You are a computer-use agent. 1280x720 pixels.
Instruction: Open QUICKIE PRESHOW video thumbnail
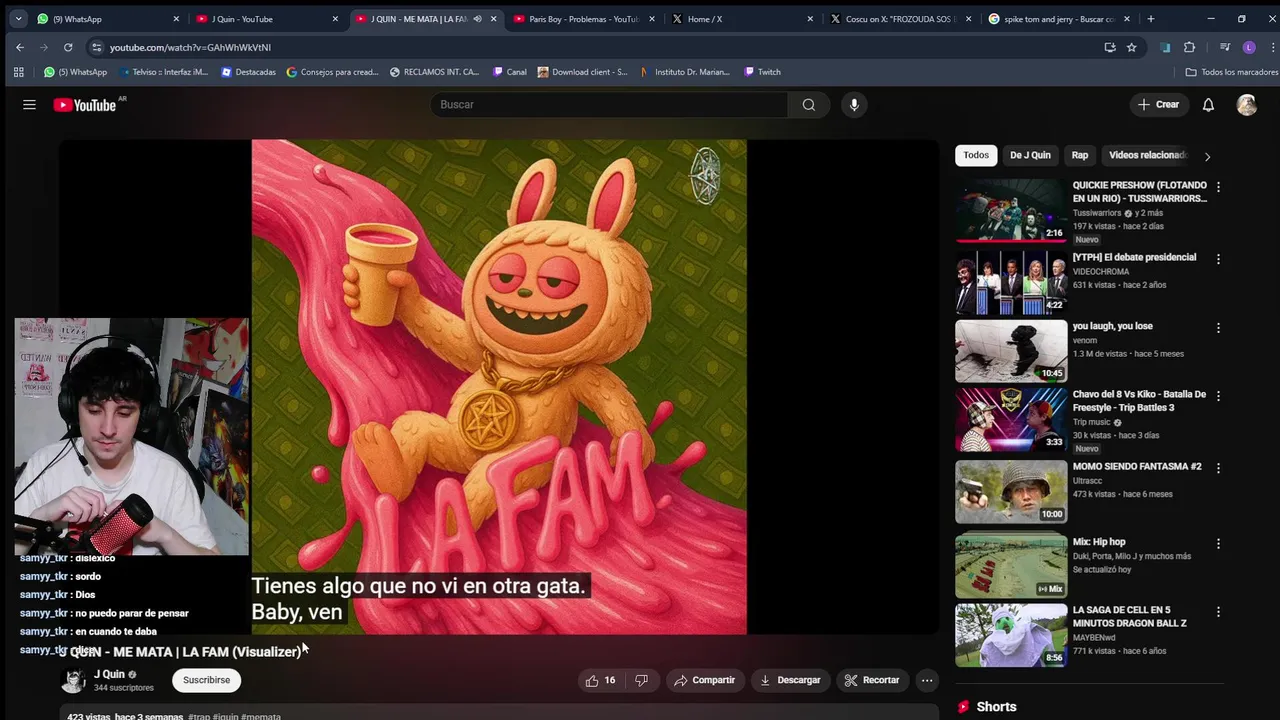click(1011, 210)
